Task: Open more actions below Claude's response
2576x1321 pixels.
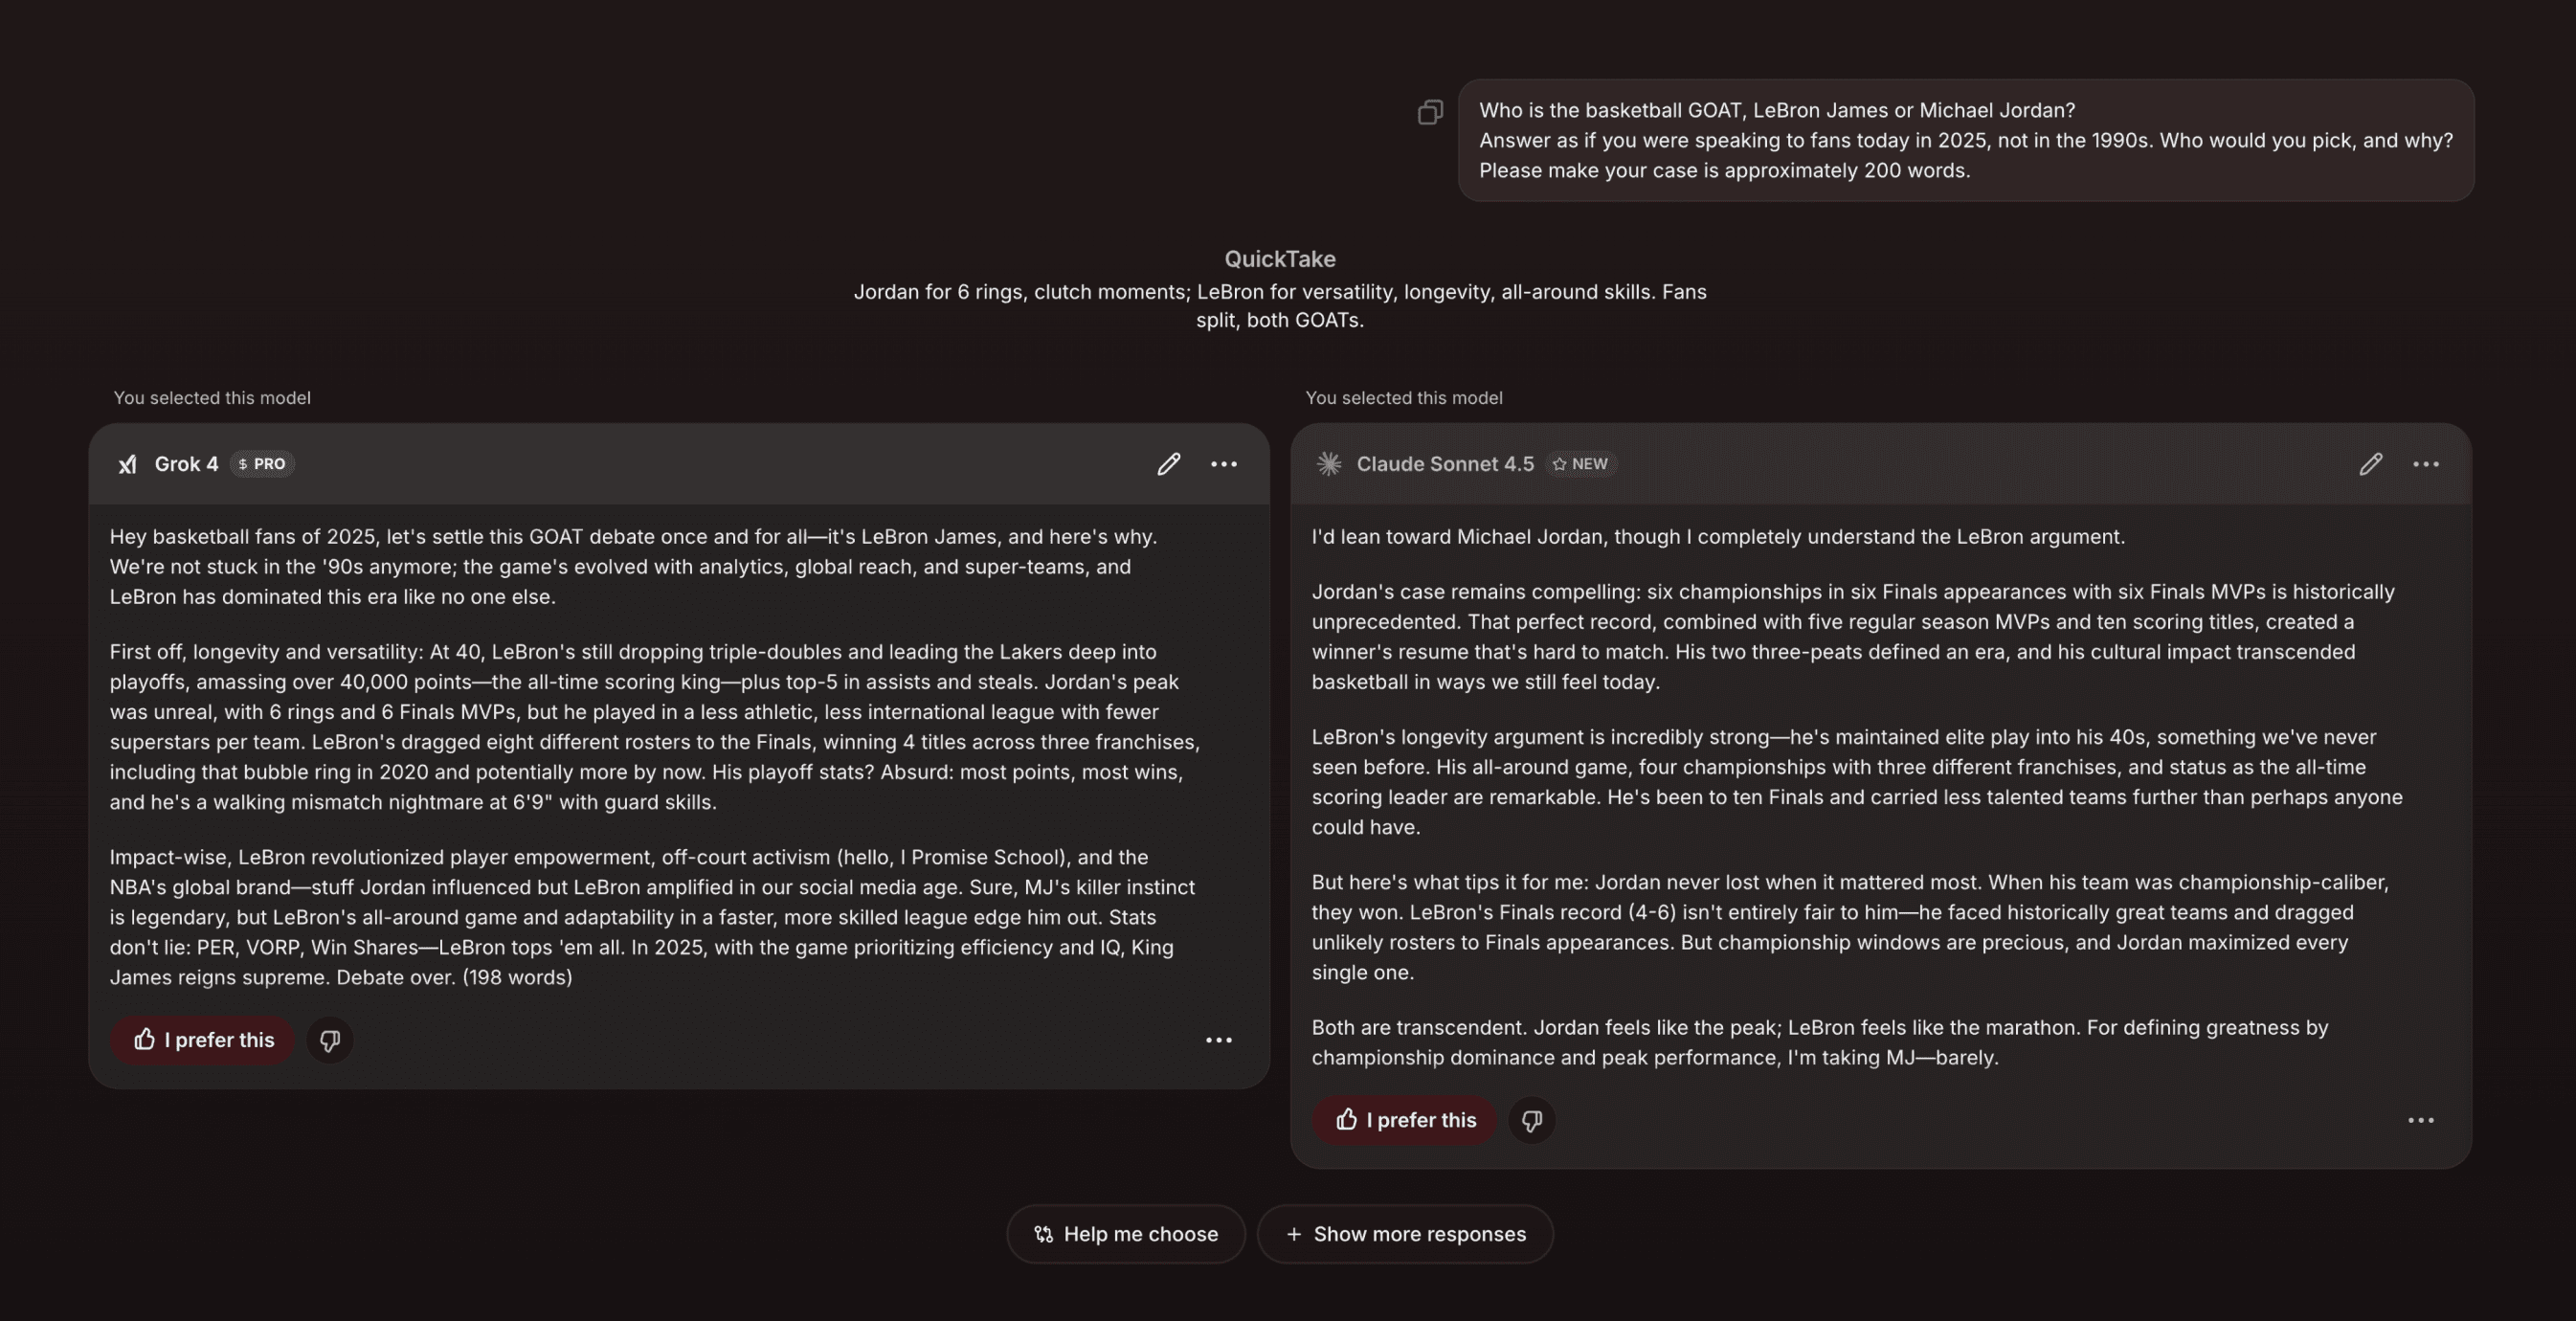Action: coord(2421,1120)
